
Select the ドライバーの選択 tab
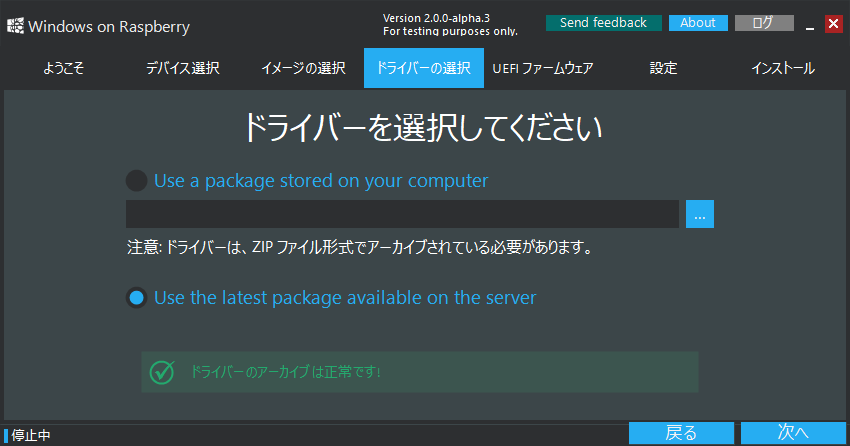click(424, 68)
